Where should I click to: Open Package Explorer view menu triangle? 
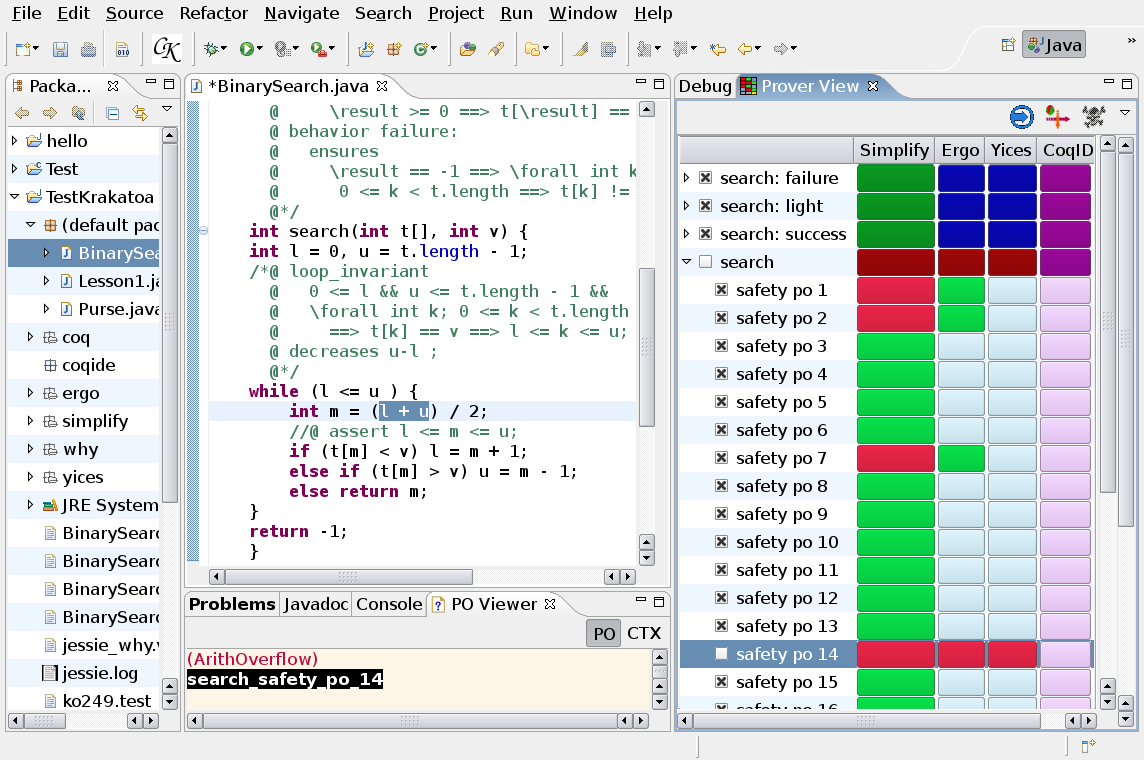point(166,109)
